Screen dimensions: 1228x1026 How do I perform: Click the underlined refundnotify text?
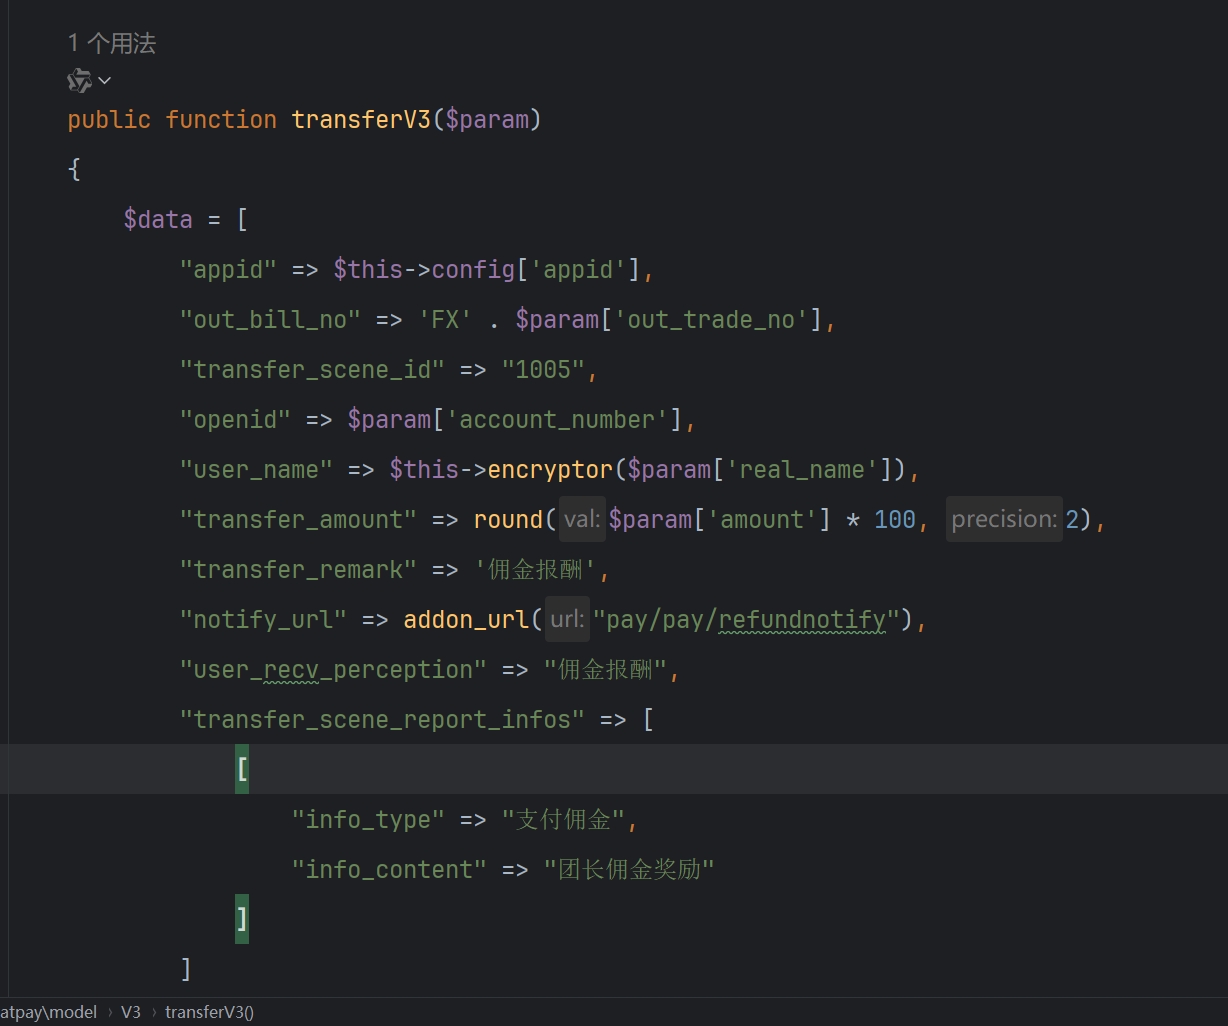(x=802, y=620)
